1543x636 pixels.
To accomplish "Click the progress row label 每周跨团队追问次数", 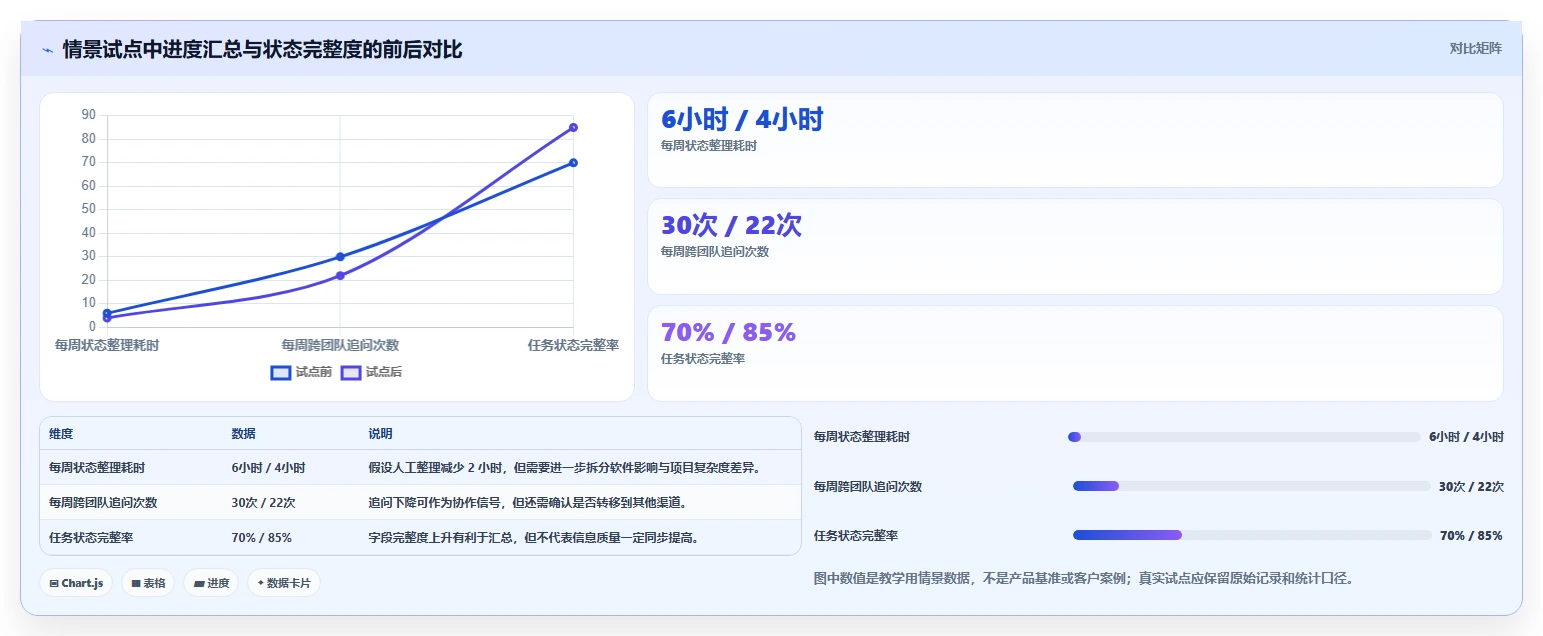I will 868,487.
